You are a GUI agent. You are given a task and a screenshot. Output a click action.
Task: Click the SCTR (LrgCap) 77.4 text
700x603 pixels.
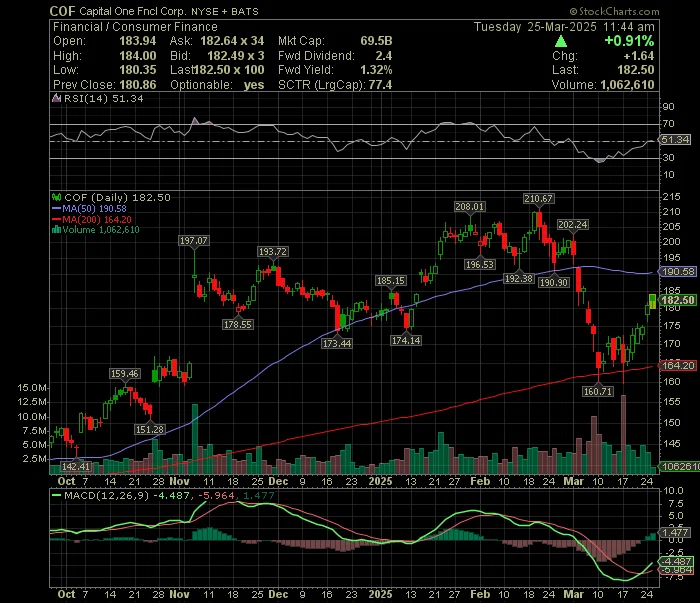(335, 85)
